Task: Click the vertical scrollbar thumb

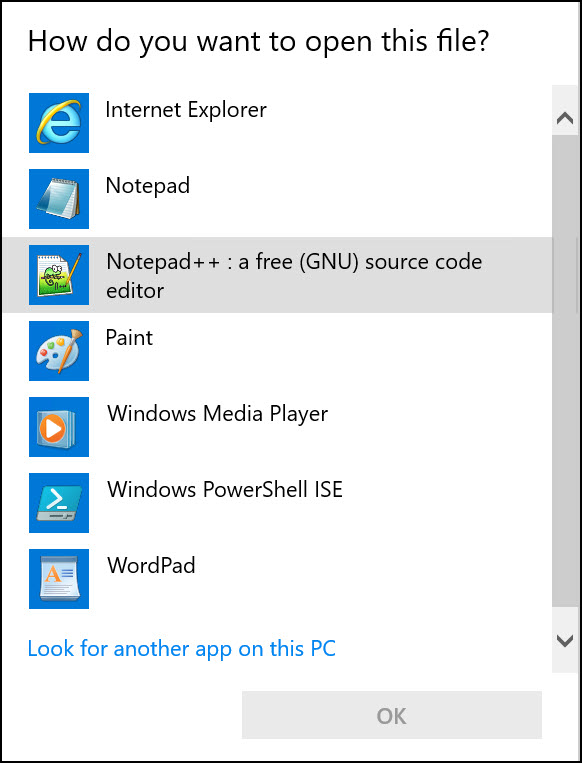Action: point(564,371)
